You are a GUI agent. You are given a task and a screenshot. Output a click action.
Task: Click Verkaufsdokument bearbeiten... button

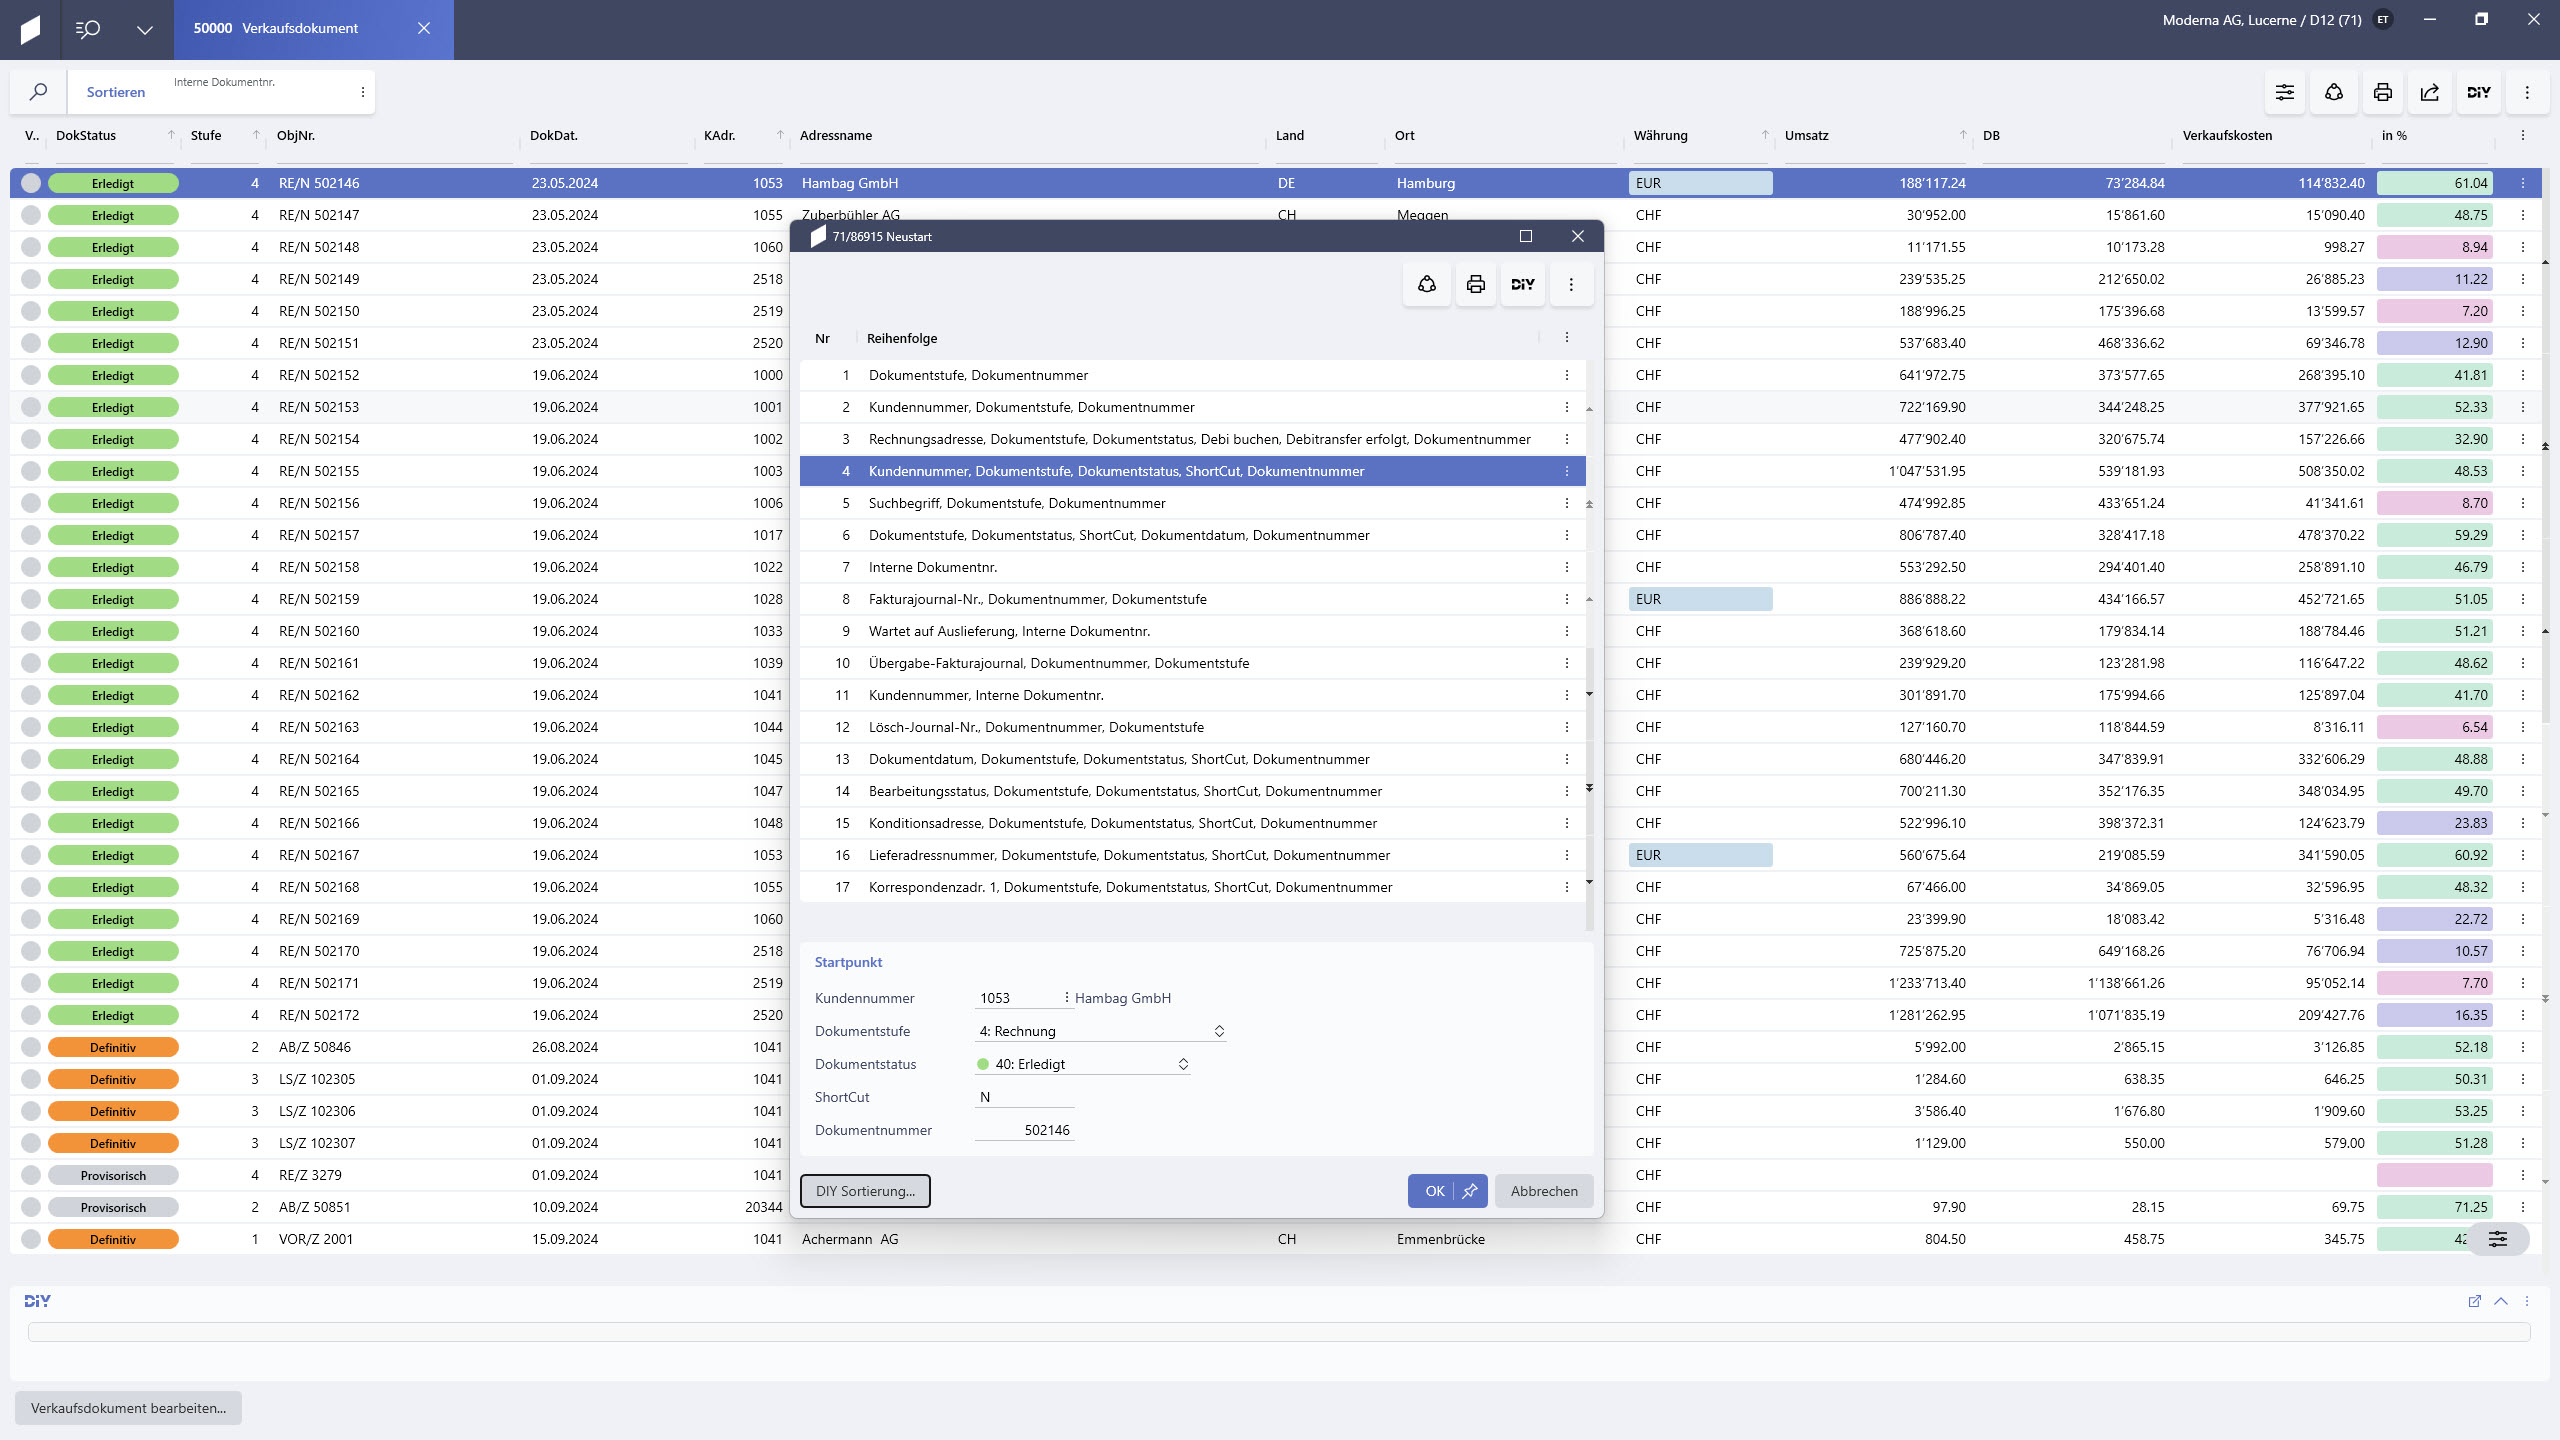[128, 1408]
